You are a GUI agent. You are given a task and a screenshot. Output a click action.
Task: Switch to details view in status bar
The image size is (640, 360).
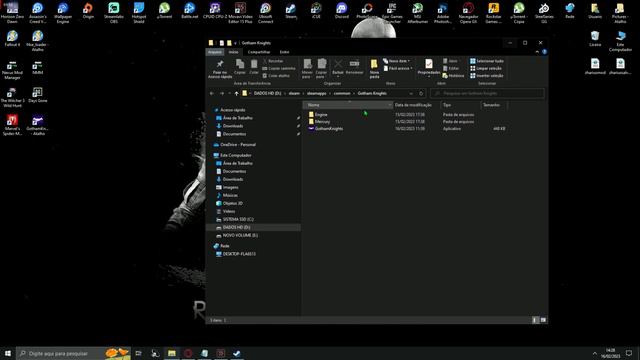coord(535,320)
